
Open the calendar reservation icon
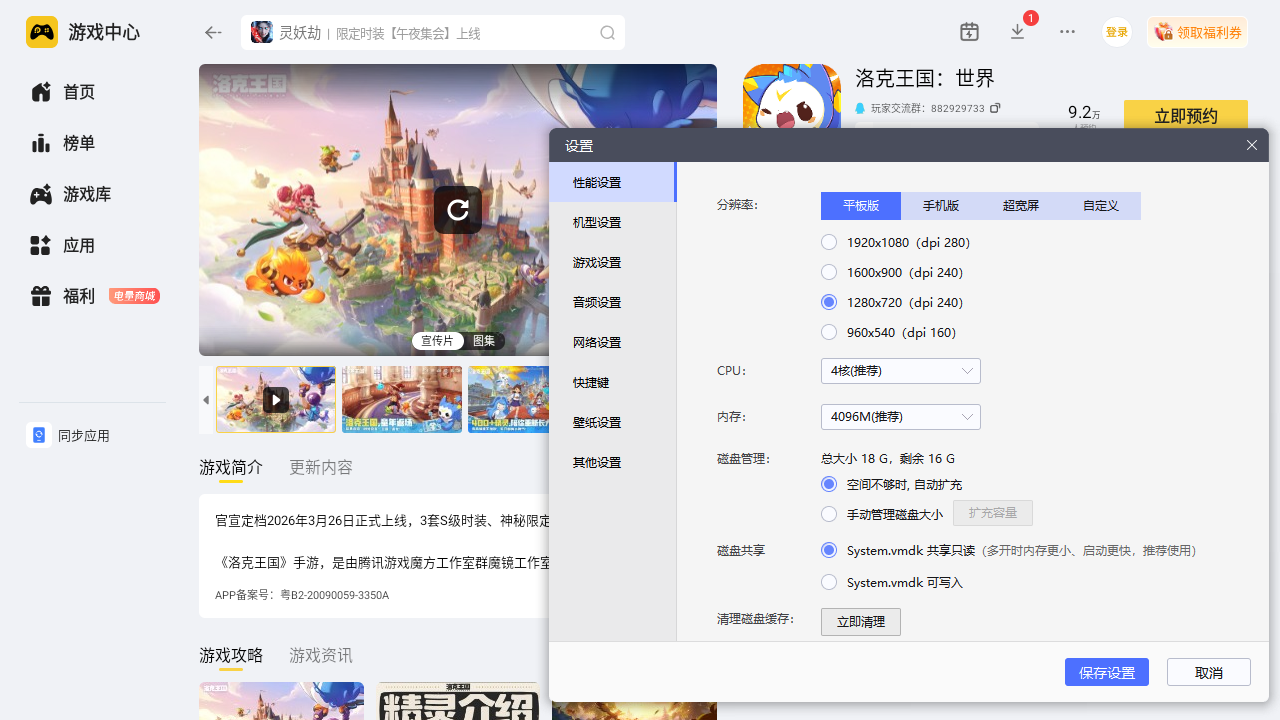pos(969,32)
